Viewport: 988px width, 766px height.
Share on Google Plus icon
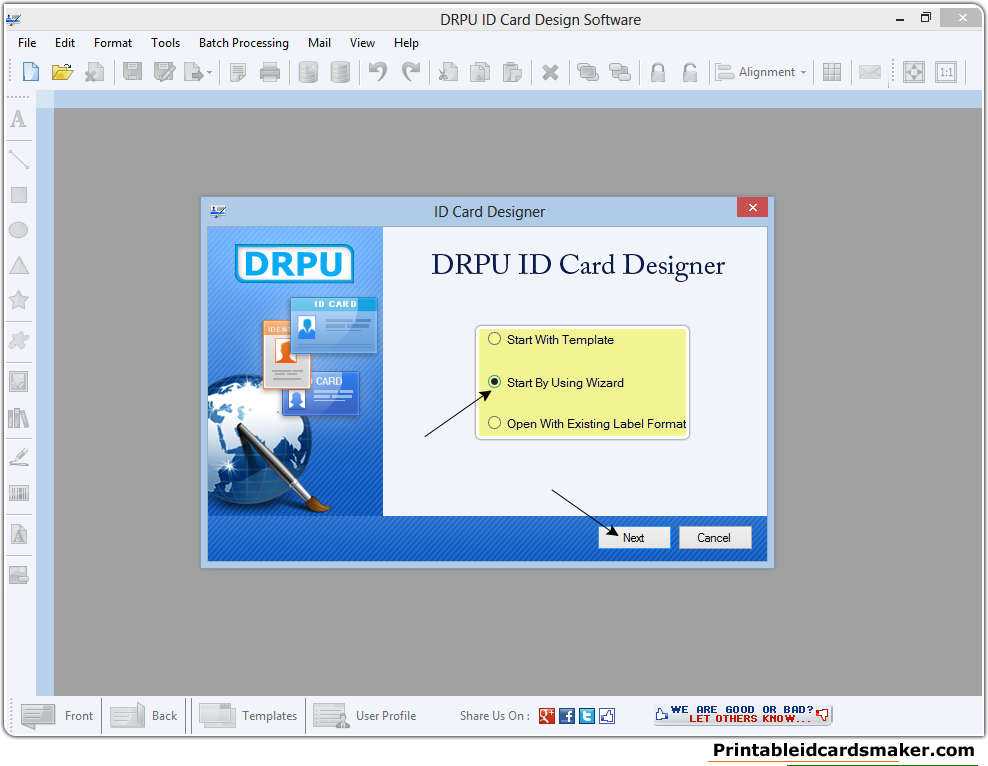click(x=547, y=716)
